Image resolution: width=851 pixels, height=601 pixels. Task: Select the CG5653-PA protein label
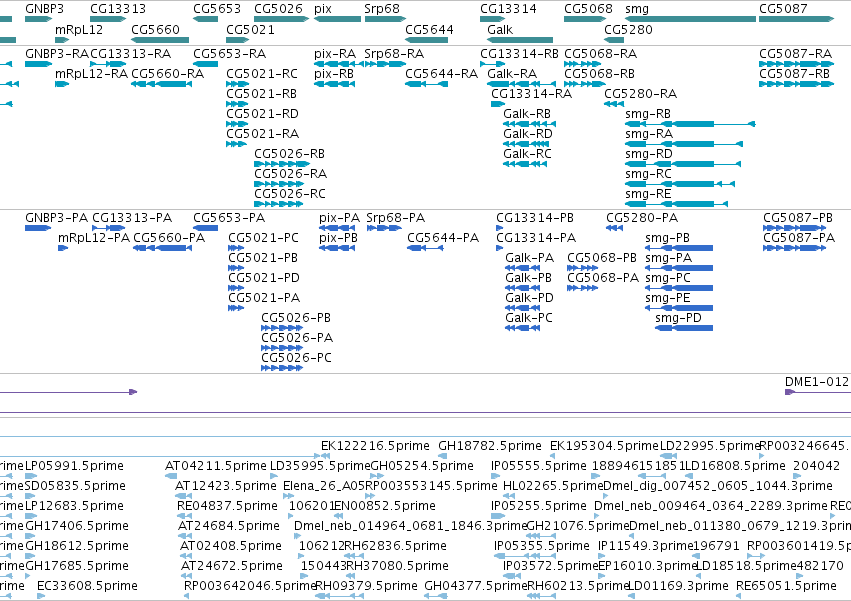229,218
